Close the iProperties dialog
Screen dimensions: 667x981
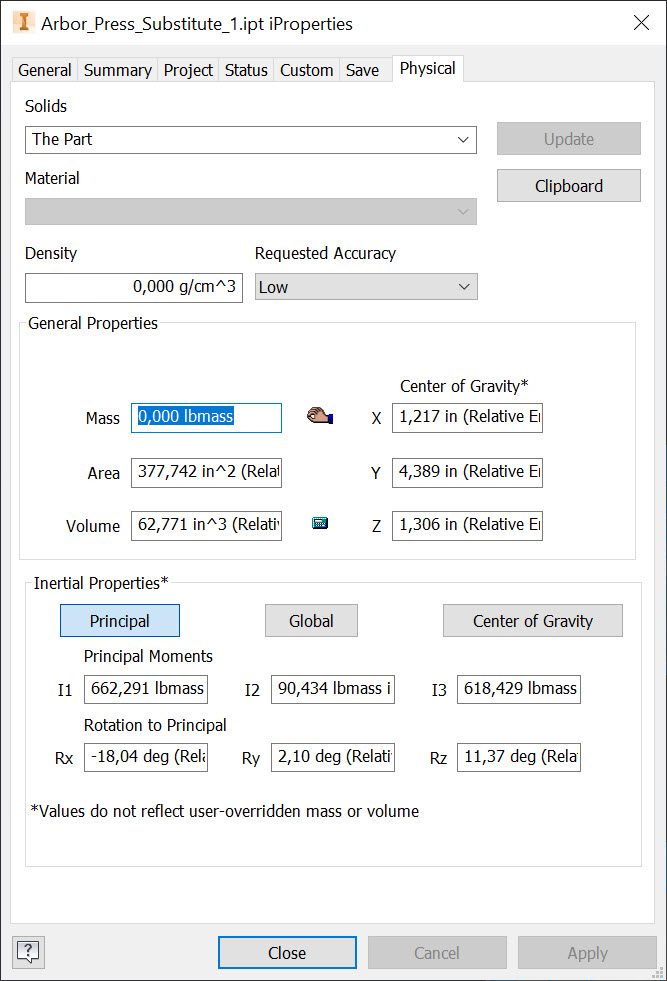point(286,952)
